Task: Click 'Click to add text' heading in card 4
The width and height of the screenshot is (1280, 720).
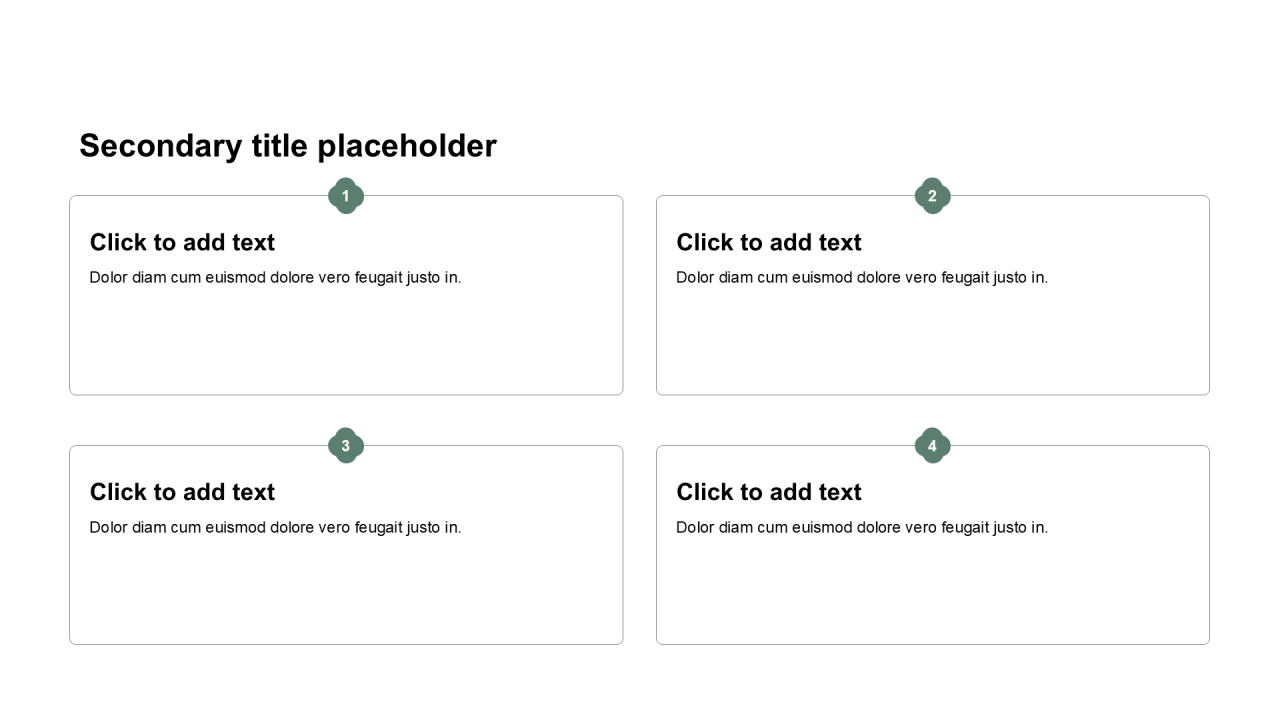Action: pos(768,492)
